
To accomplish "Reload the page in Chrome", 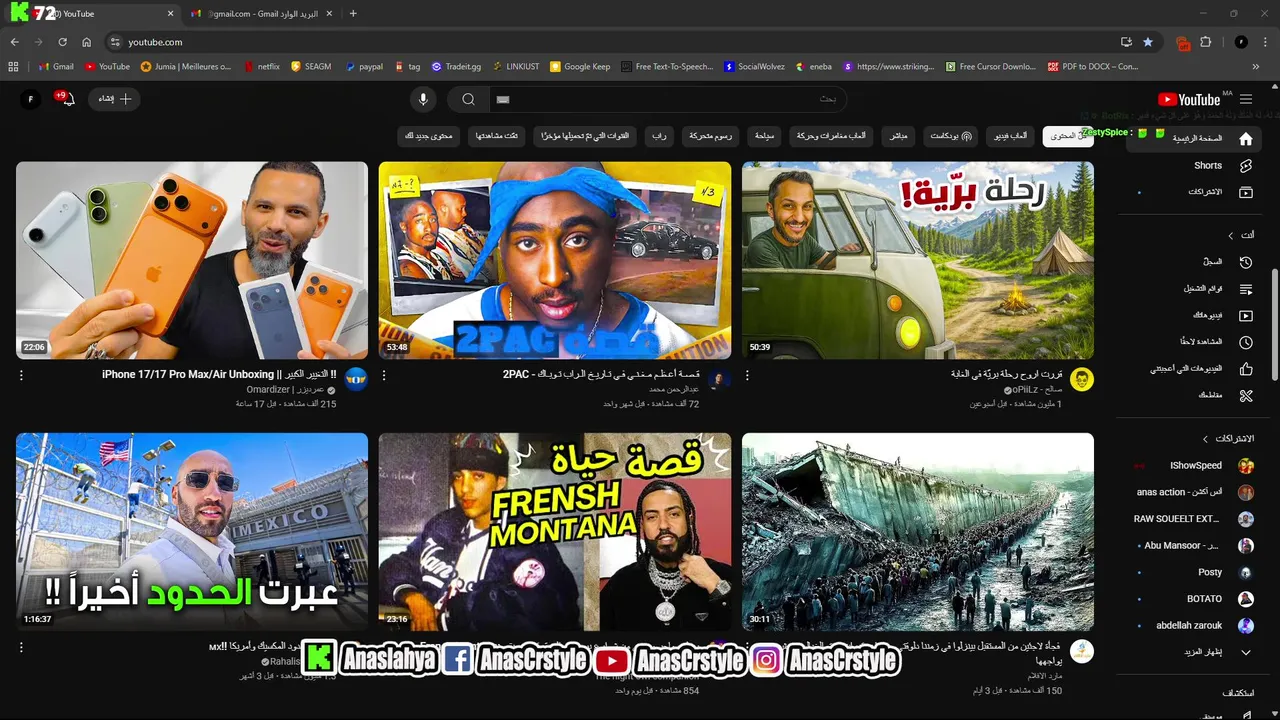I will click(x=62, y=42).
